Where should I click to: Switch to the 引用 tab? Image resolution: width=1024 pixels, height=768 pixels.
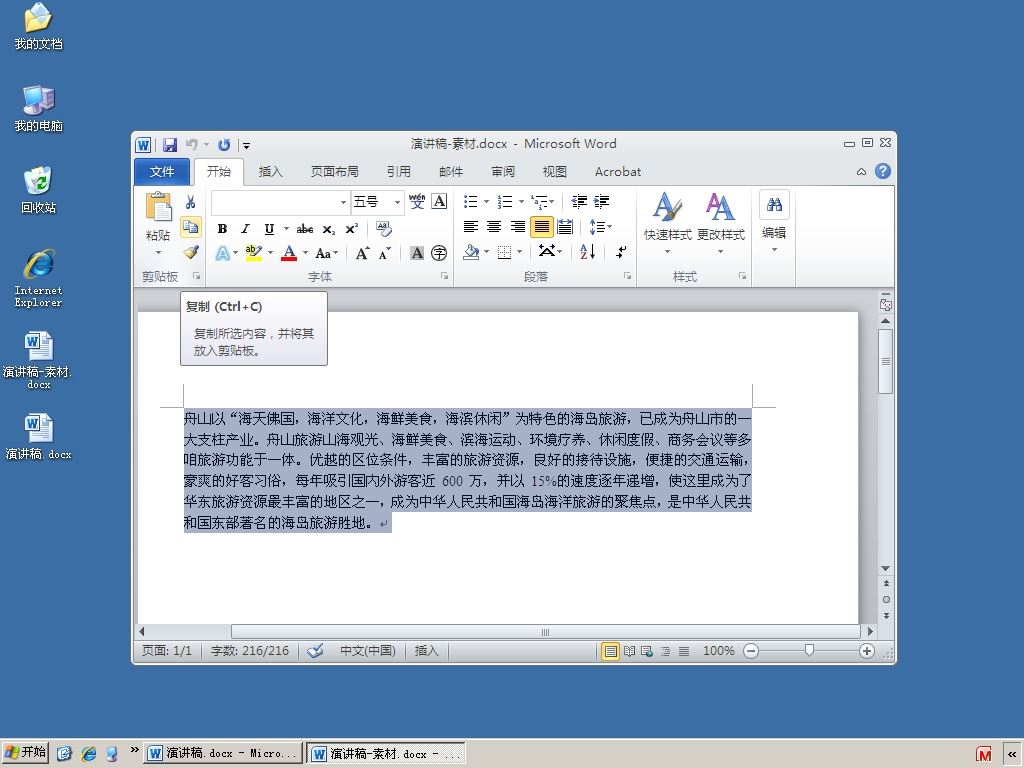click(x=398, y=172)
